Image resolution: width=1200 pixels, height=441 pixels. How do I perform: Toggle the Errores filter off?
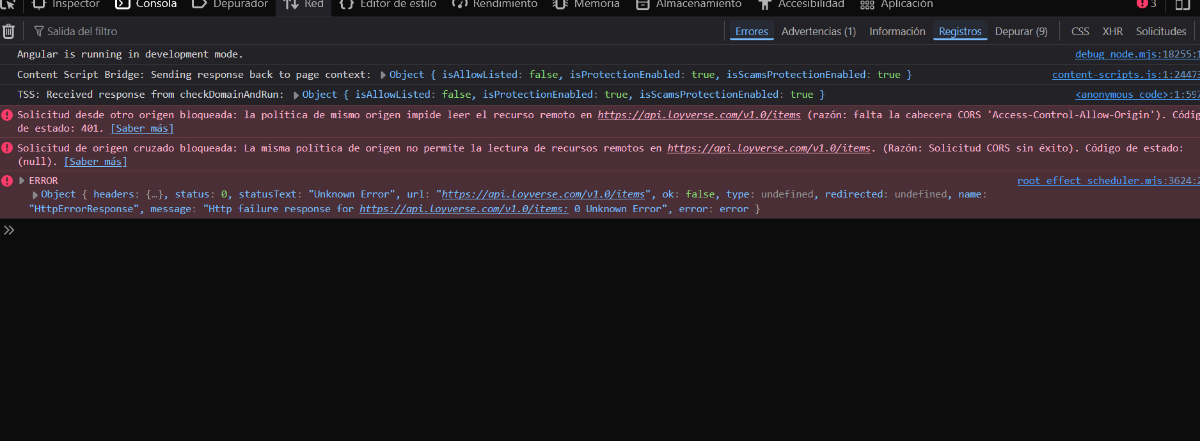click(x=751, y=31)
